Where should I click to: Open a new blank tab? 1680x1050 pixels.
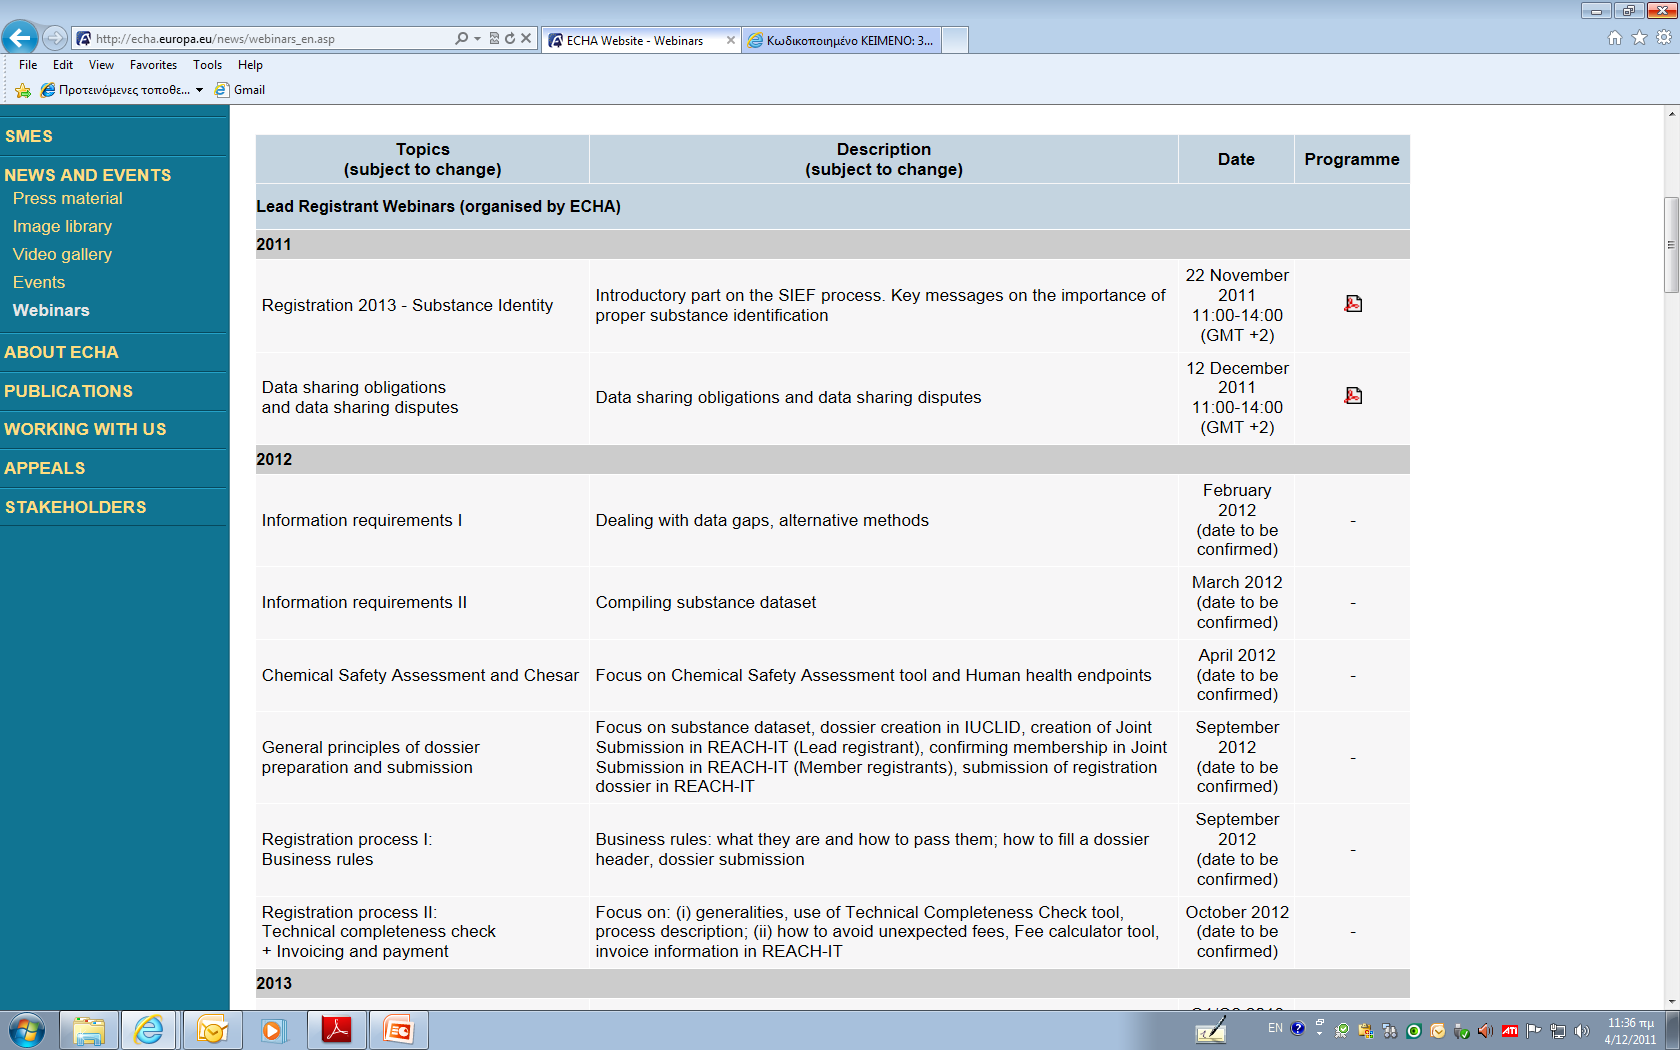(955, 40)
